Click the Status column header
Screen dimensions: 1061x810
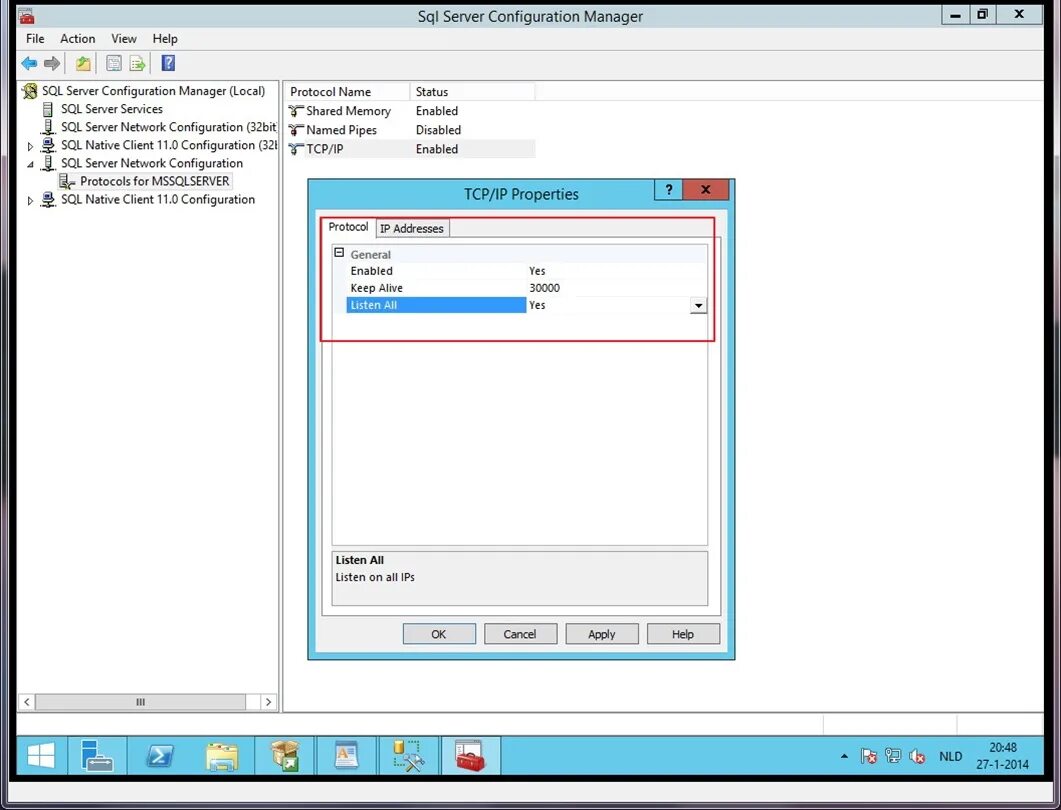[472, 91]
